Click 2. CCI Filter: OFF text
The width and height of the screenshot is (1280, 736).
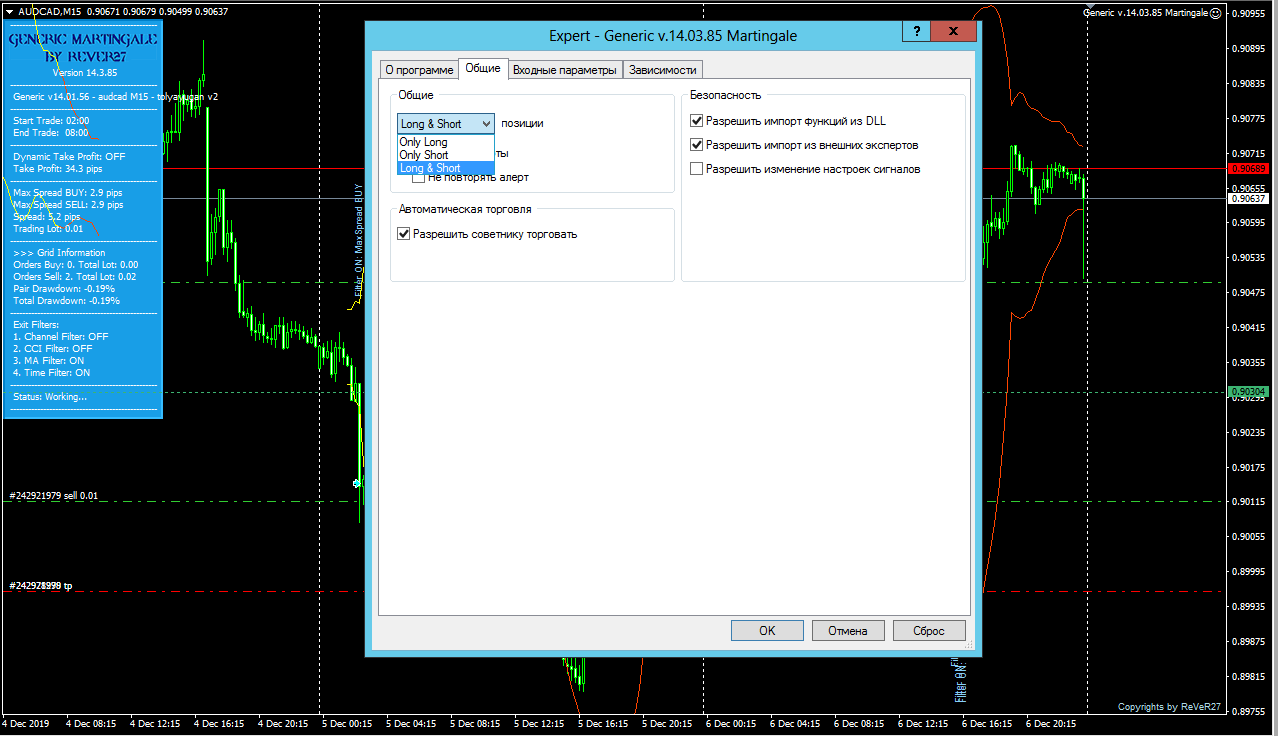coord(53,349)
